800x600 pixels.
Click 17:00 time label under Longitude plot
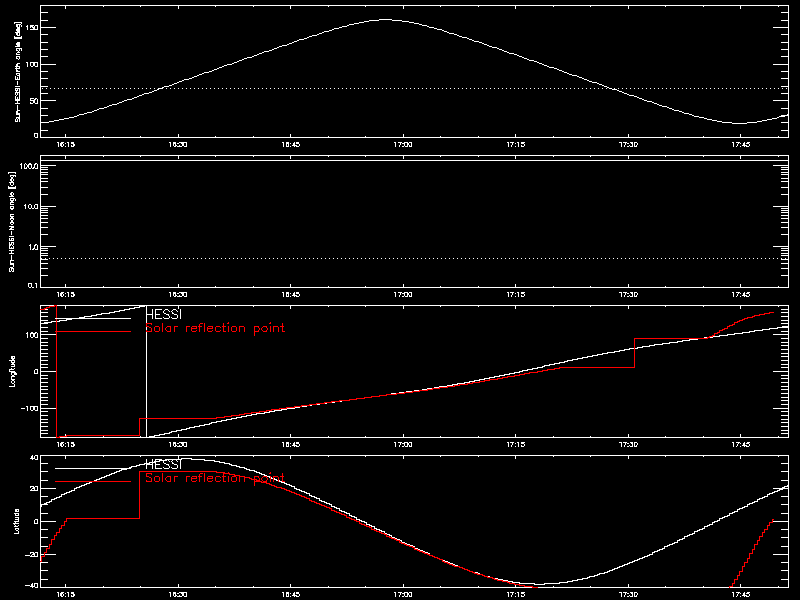pos(403,445)
